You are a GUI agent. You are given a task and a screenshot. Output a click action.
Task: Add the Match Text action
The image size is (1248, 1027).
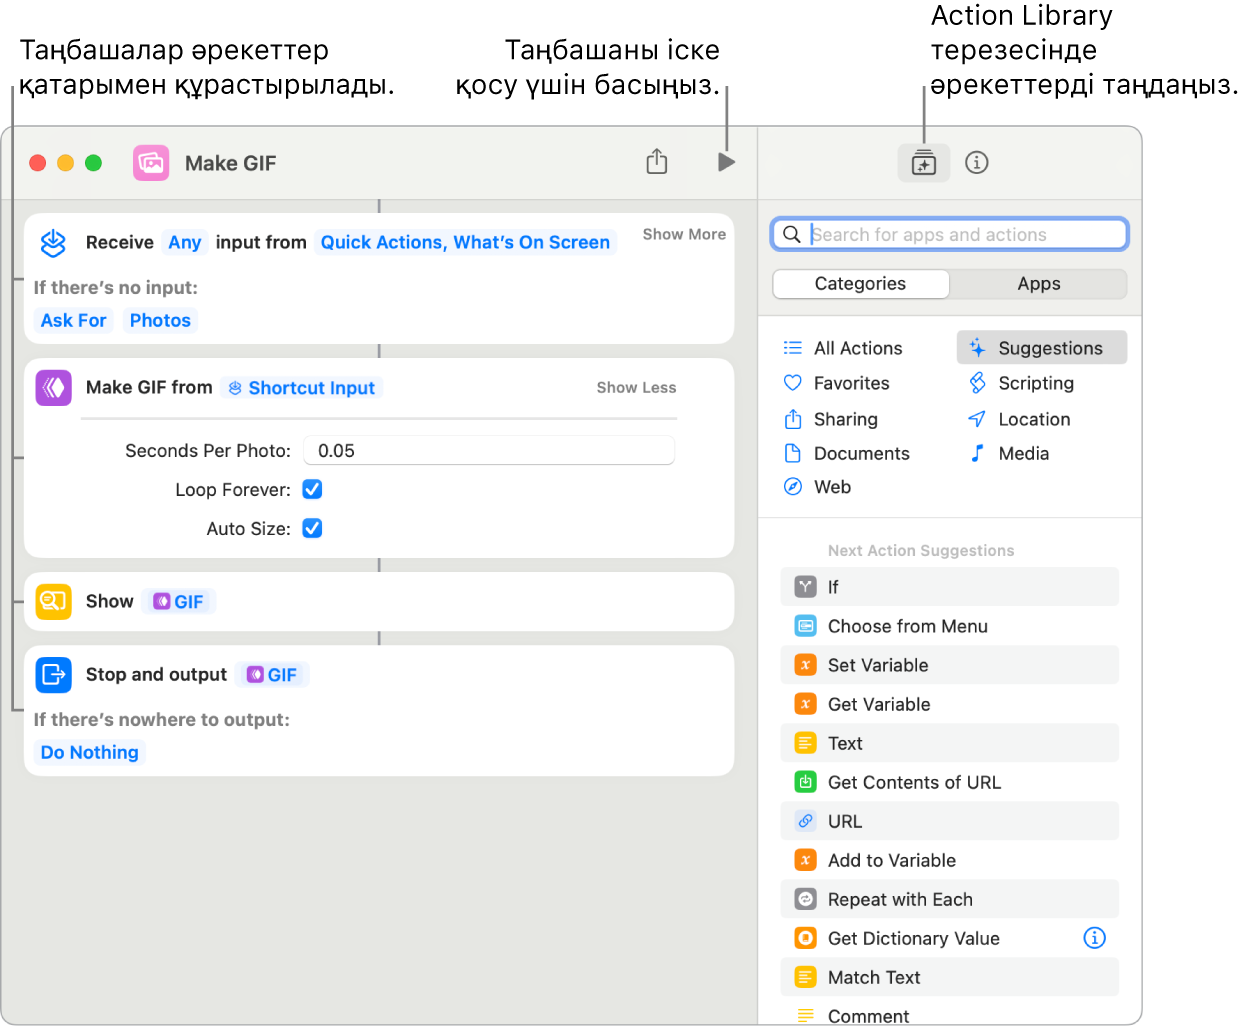pyautogui.click(x=949, y=977)
